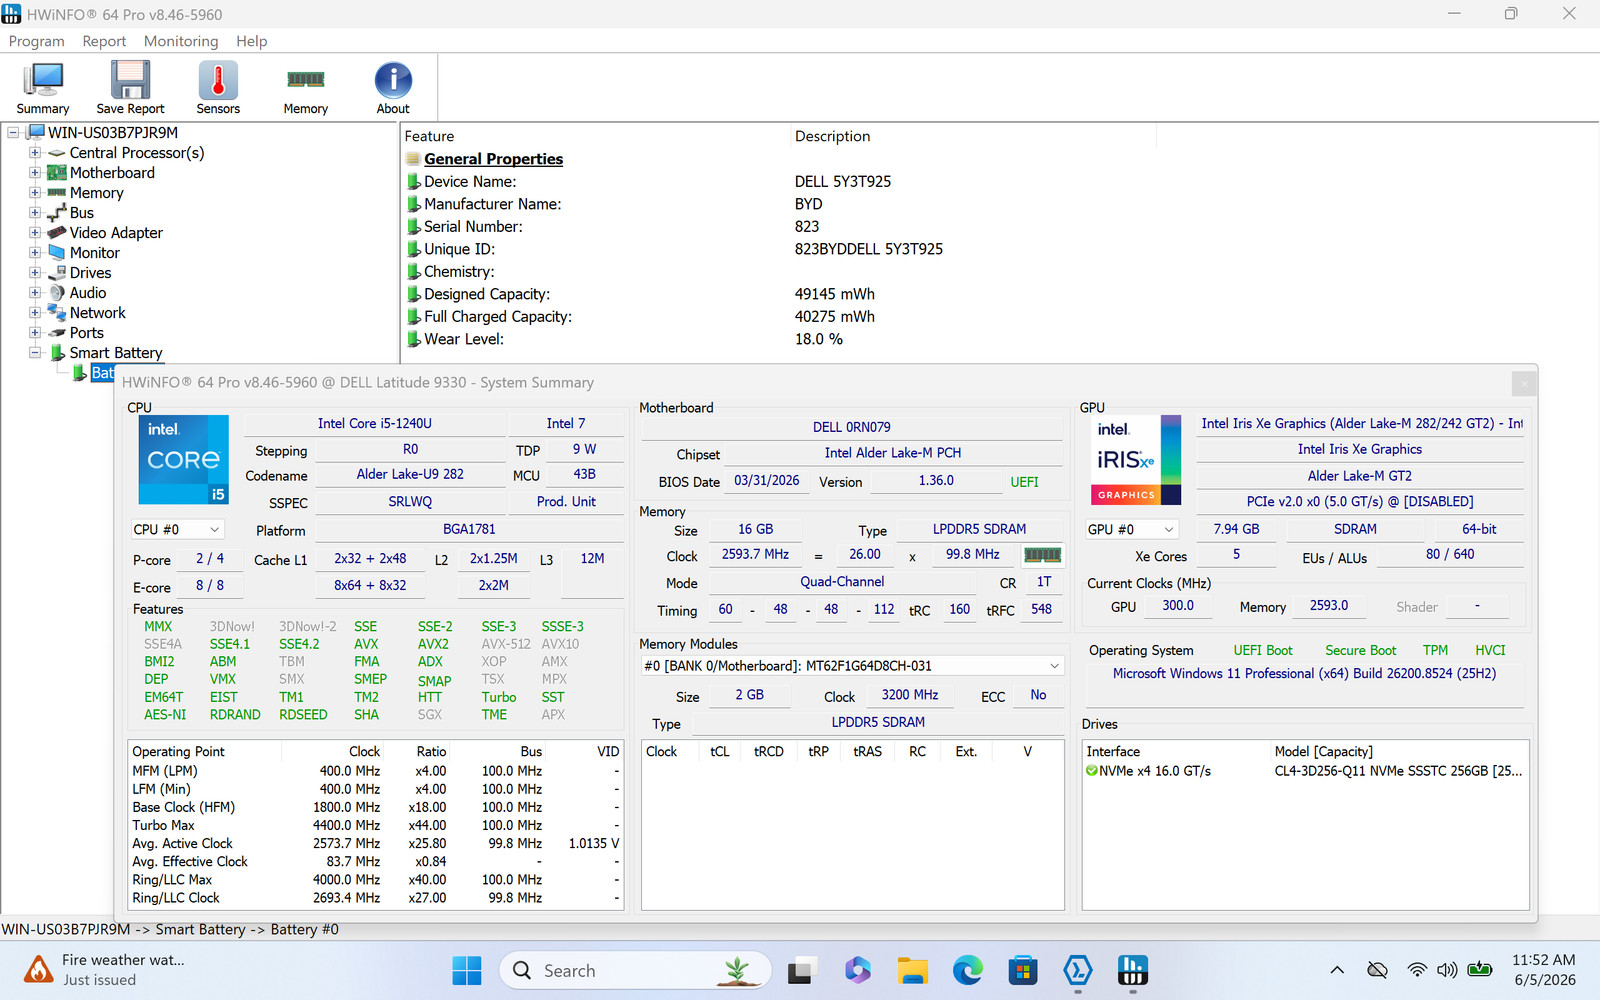Click the Motherboard icon in the tree
Viewport: 1600px width, 1000px height.
point(57,173)
